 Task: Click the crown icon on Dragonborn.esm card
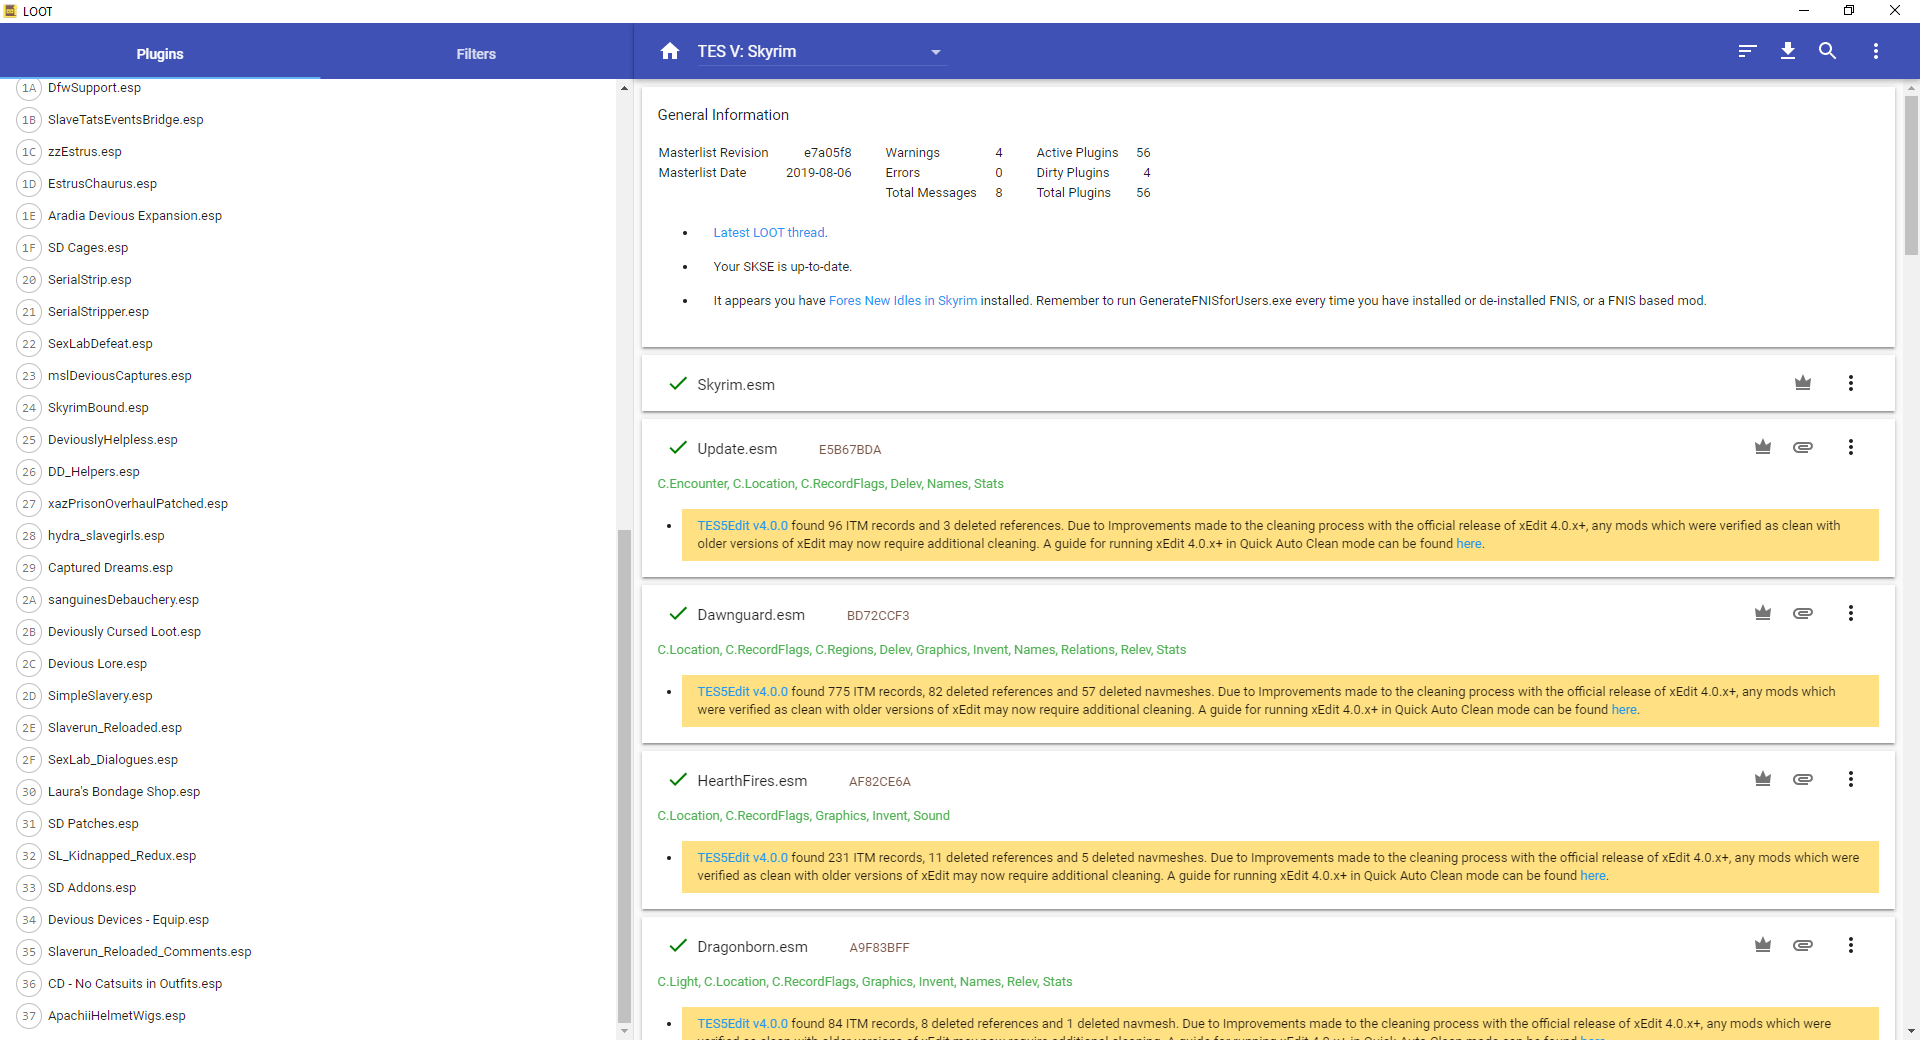tap(1763, 945)
